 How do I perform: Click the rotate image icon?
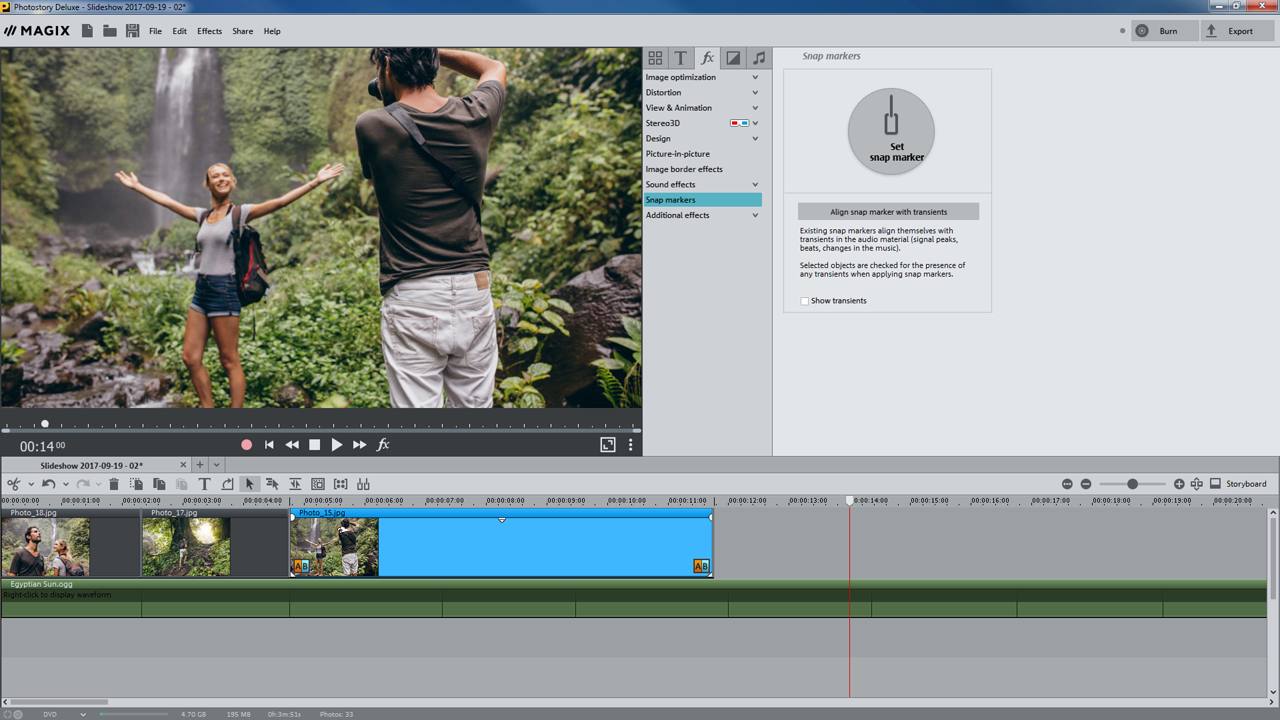pyautogui.click(x=227, y=484)
